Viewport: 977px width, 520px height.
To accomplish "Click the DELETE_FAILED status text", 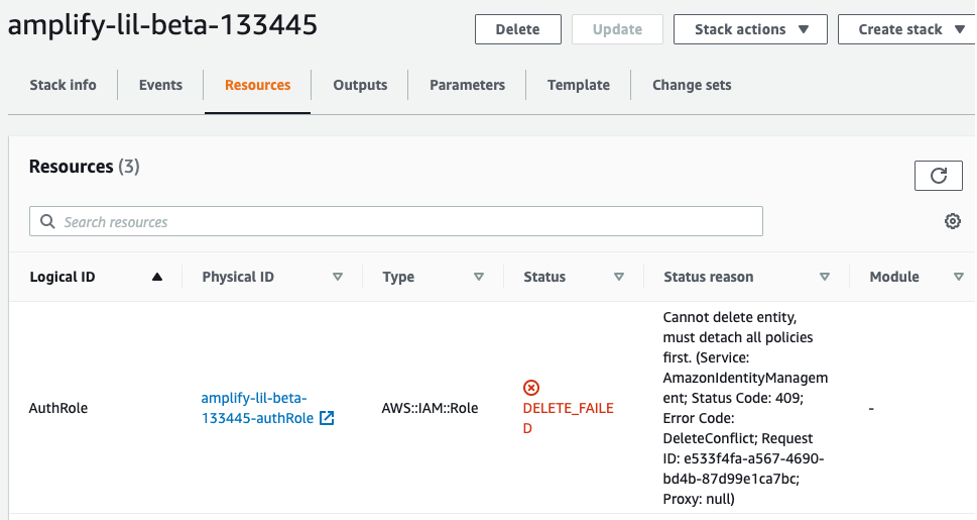I will click(x=568, y=418).
